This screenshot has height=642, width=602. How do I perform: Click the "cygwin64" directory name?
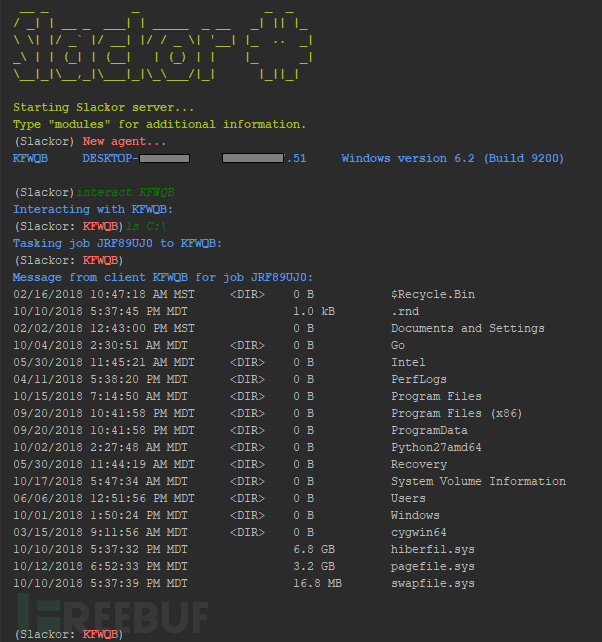pos(419,533)
